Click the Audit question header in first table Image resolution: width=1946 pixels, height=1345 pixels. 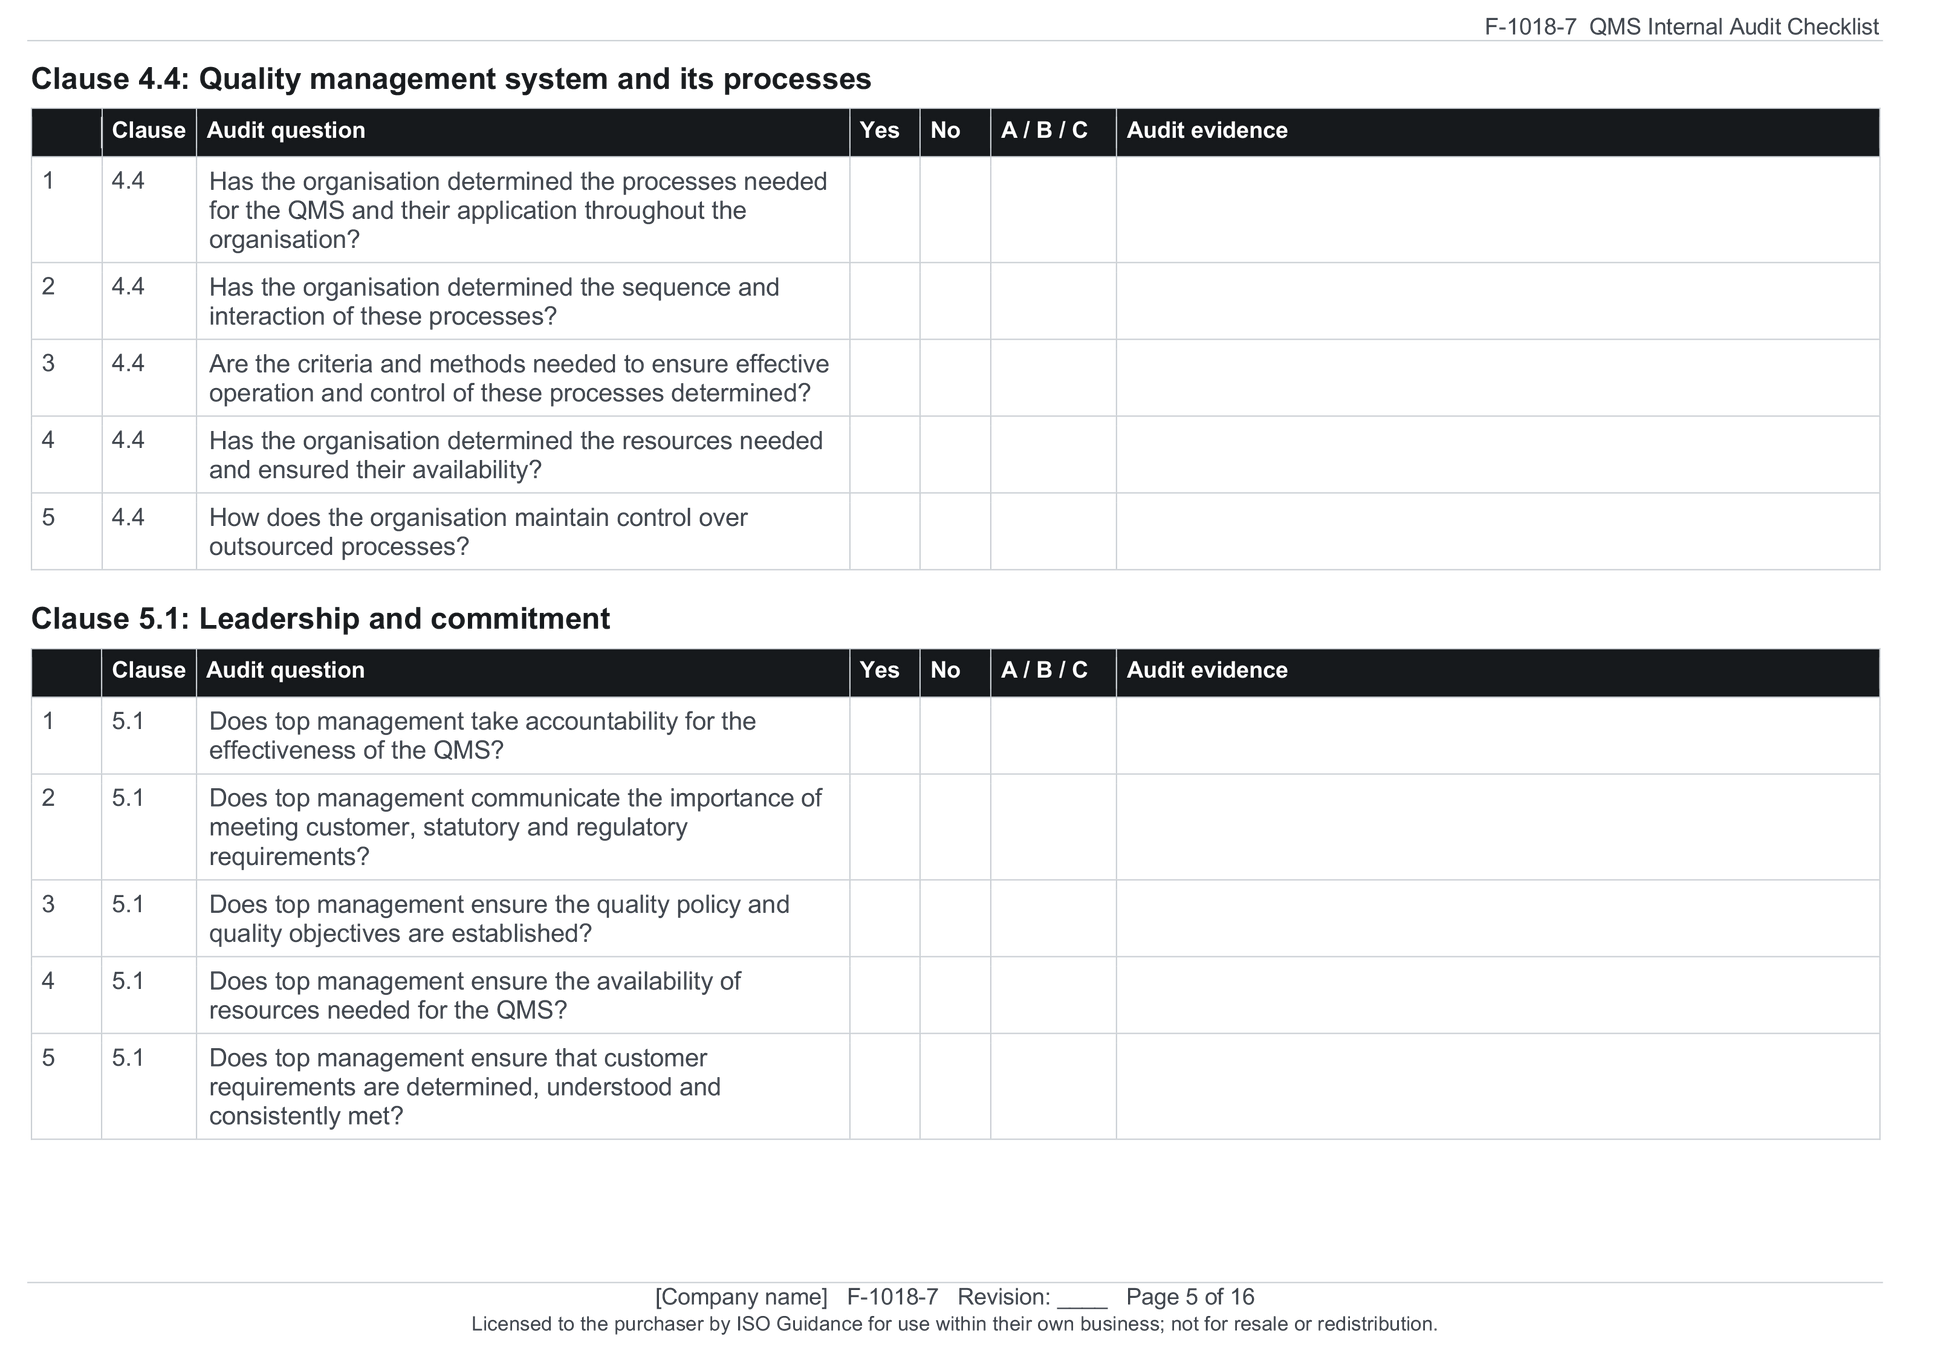(x=285, y=131)
